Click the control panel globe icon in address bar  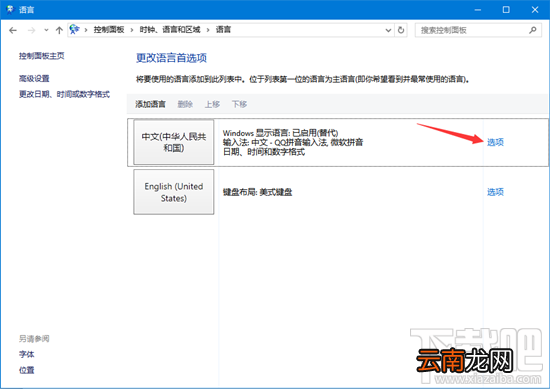tap(74, 29)
